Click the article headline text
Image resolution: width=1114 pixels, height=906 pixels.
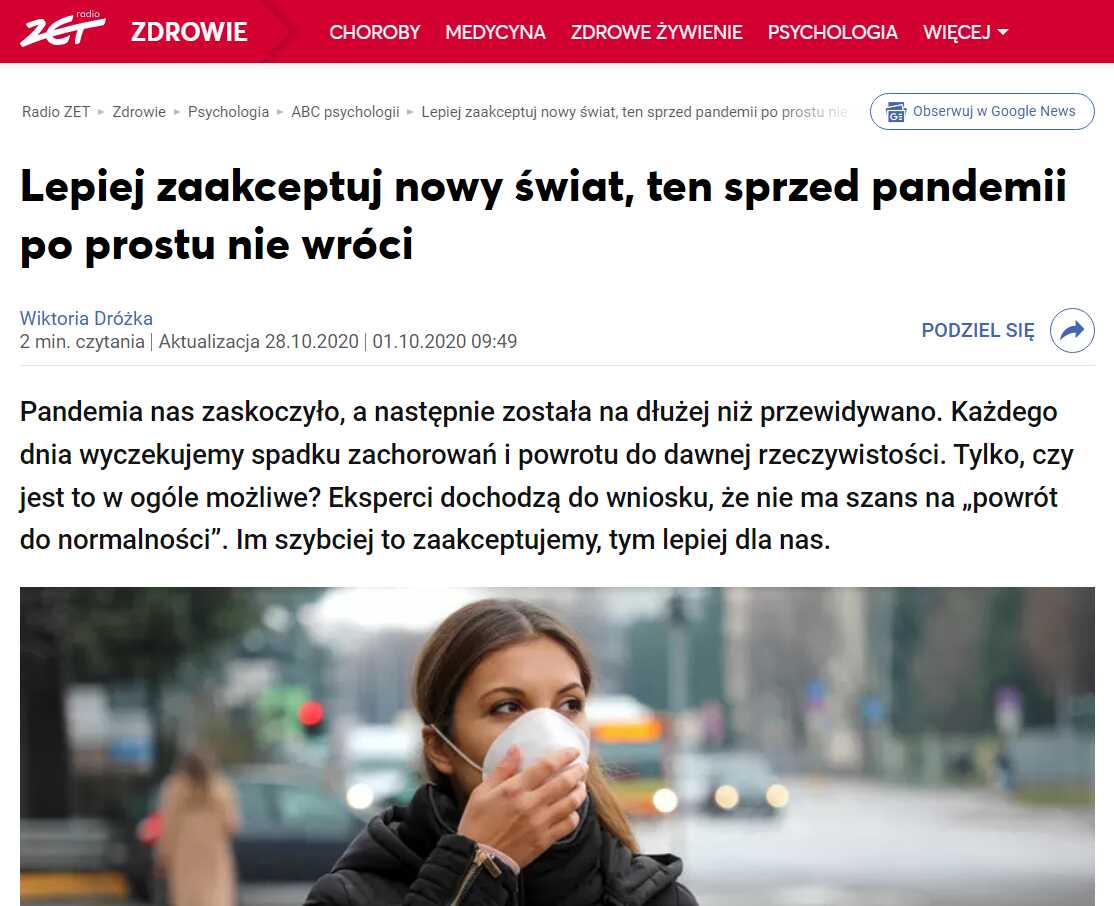[544, 216]
